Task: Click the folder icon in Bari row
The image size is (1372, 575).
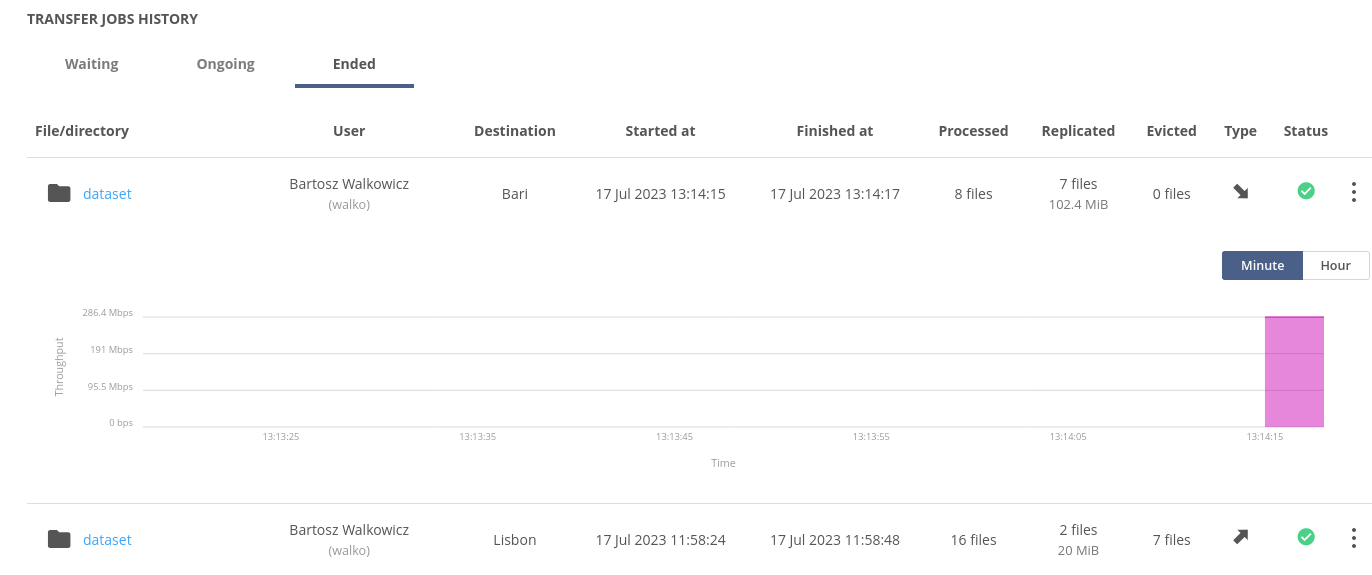Action: pyautogui.click(x=59, y=193)
